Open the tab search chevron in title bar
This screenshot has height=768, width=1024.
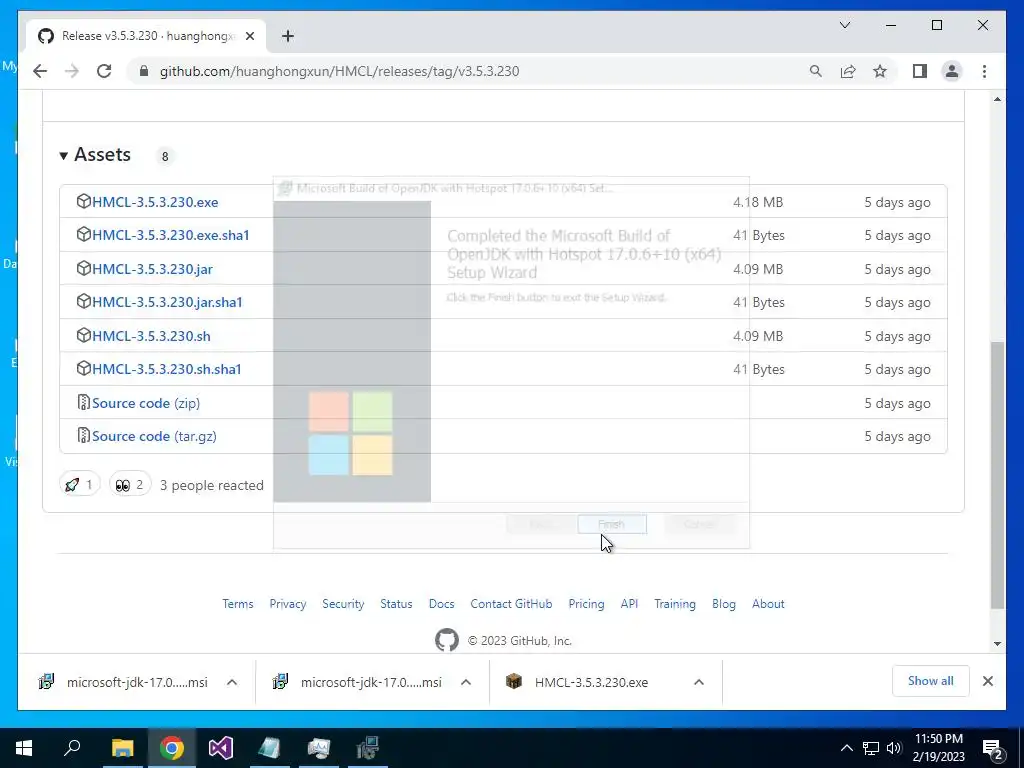[844, 25]
